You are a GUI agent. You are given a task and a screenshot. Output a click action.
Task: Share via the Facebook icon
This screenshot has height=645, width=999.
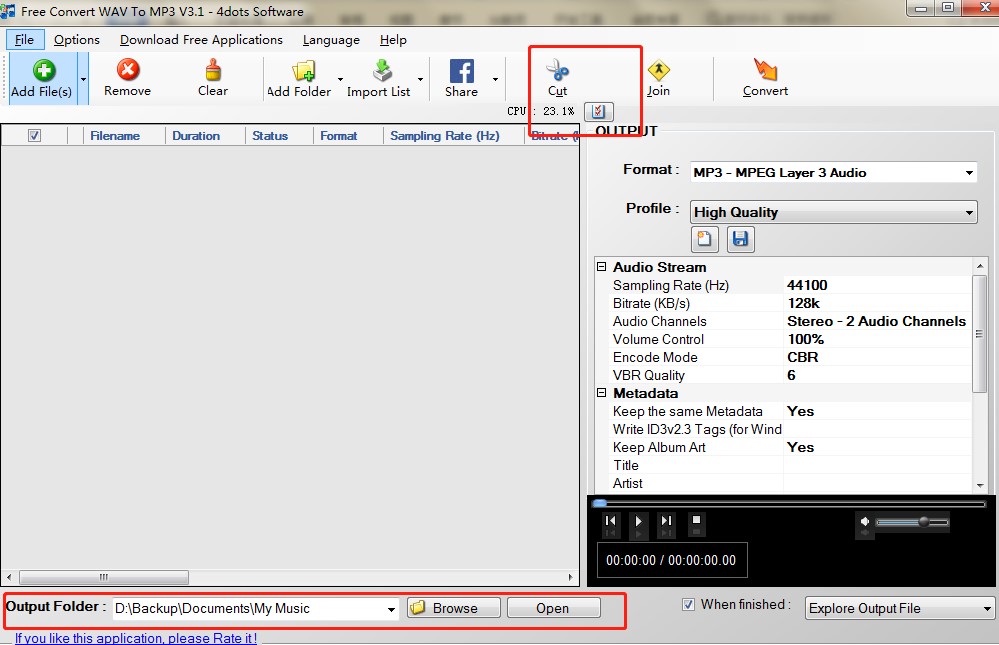coord(461,73)
